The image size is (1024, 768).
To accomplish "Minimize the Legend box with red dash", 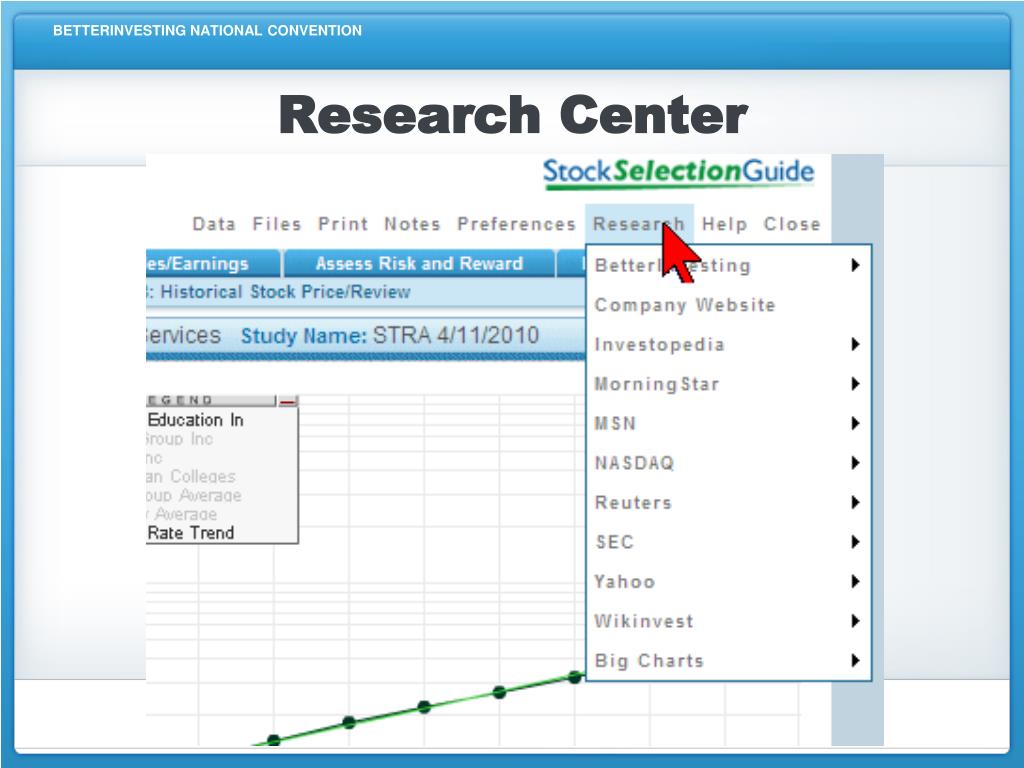I will coord(288,400).
